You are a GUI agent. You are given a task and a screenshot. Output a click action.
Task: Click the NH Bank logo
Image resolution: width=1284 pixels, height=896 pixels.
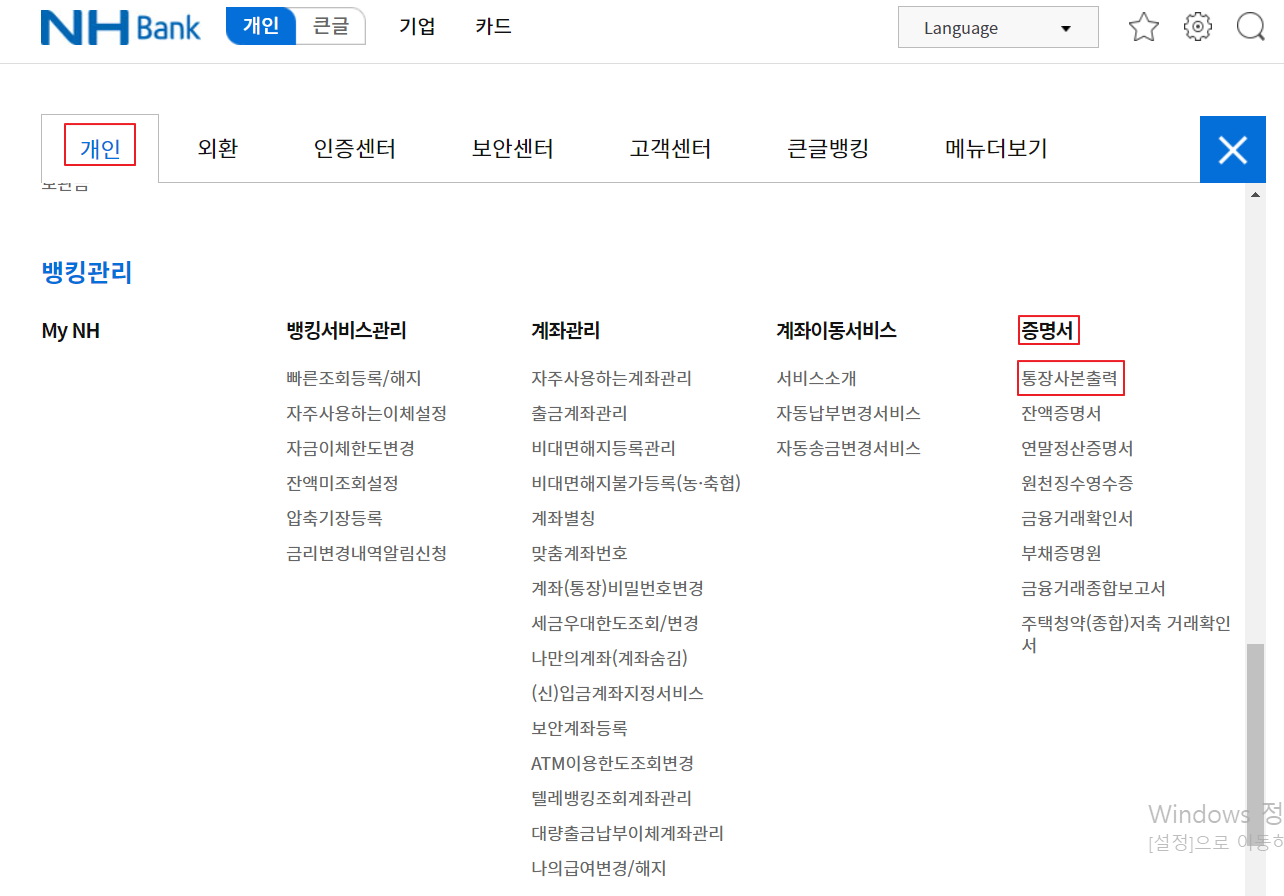coord(121,27)
